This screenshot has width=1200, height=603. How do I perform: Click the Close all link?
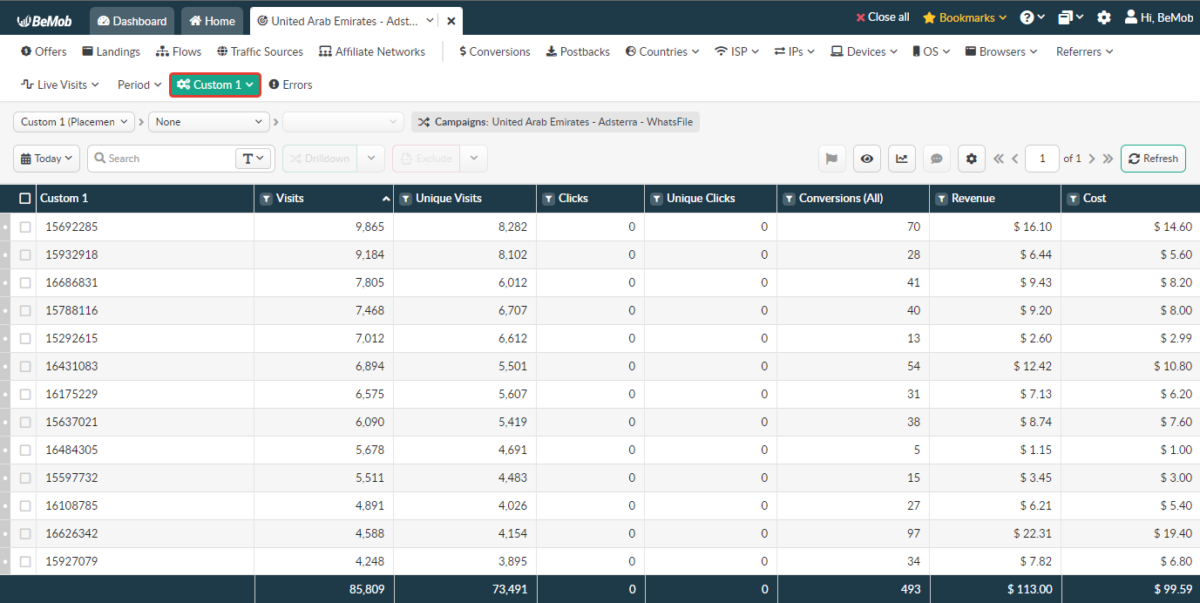[x=882, y=18]
